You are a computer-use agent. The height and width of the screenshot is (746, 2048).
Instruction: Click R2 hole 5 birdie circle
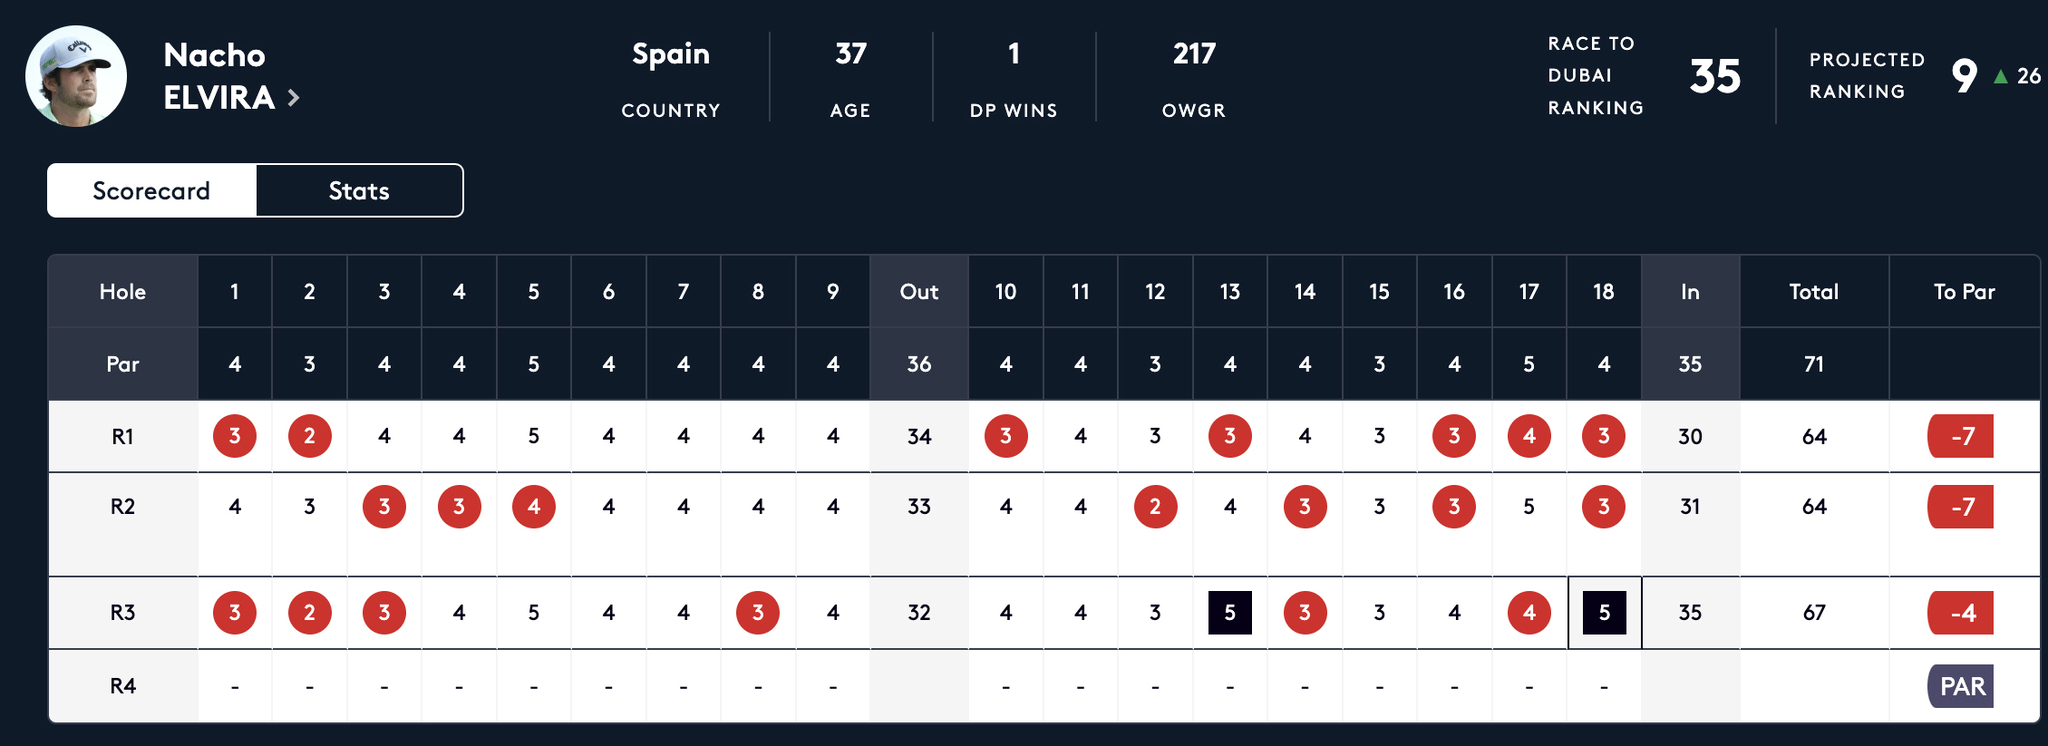point(534,507)
